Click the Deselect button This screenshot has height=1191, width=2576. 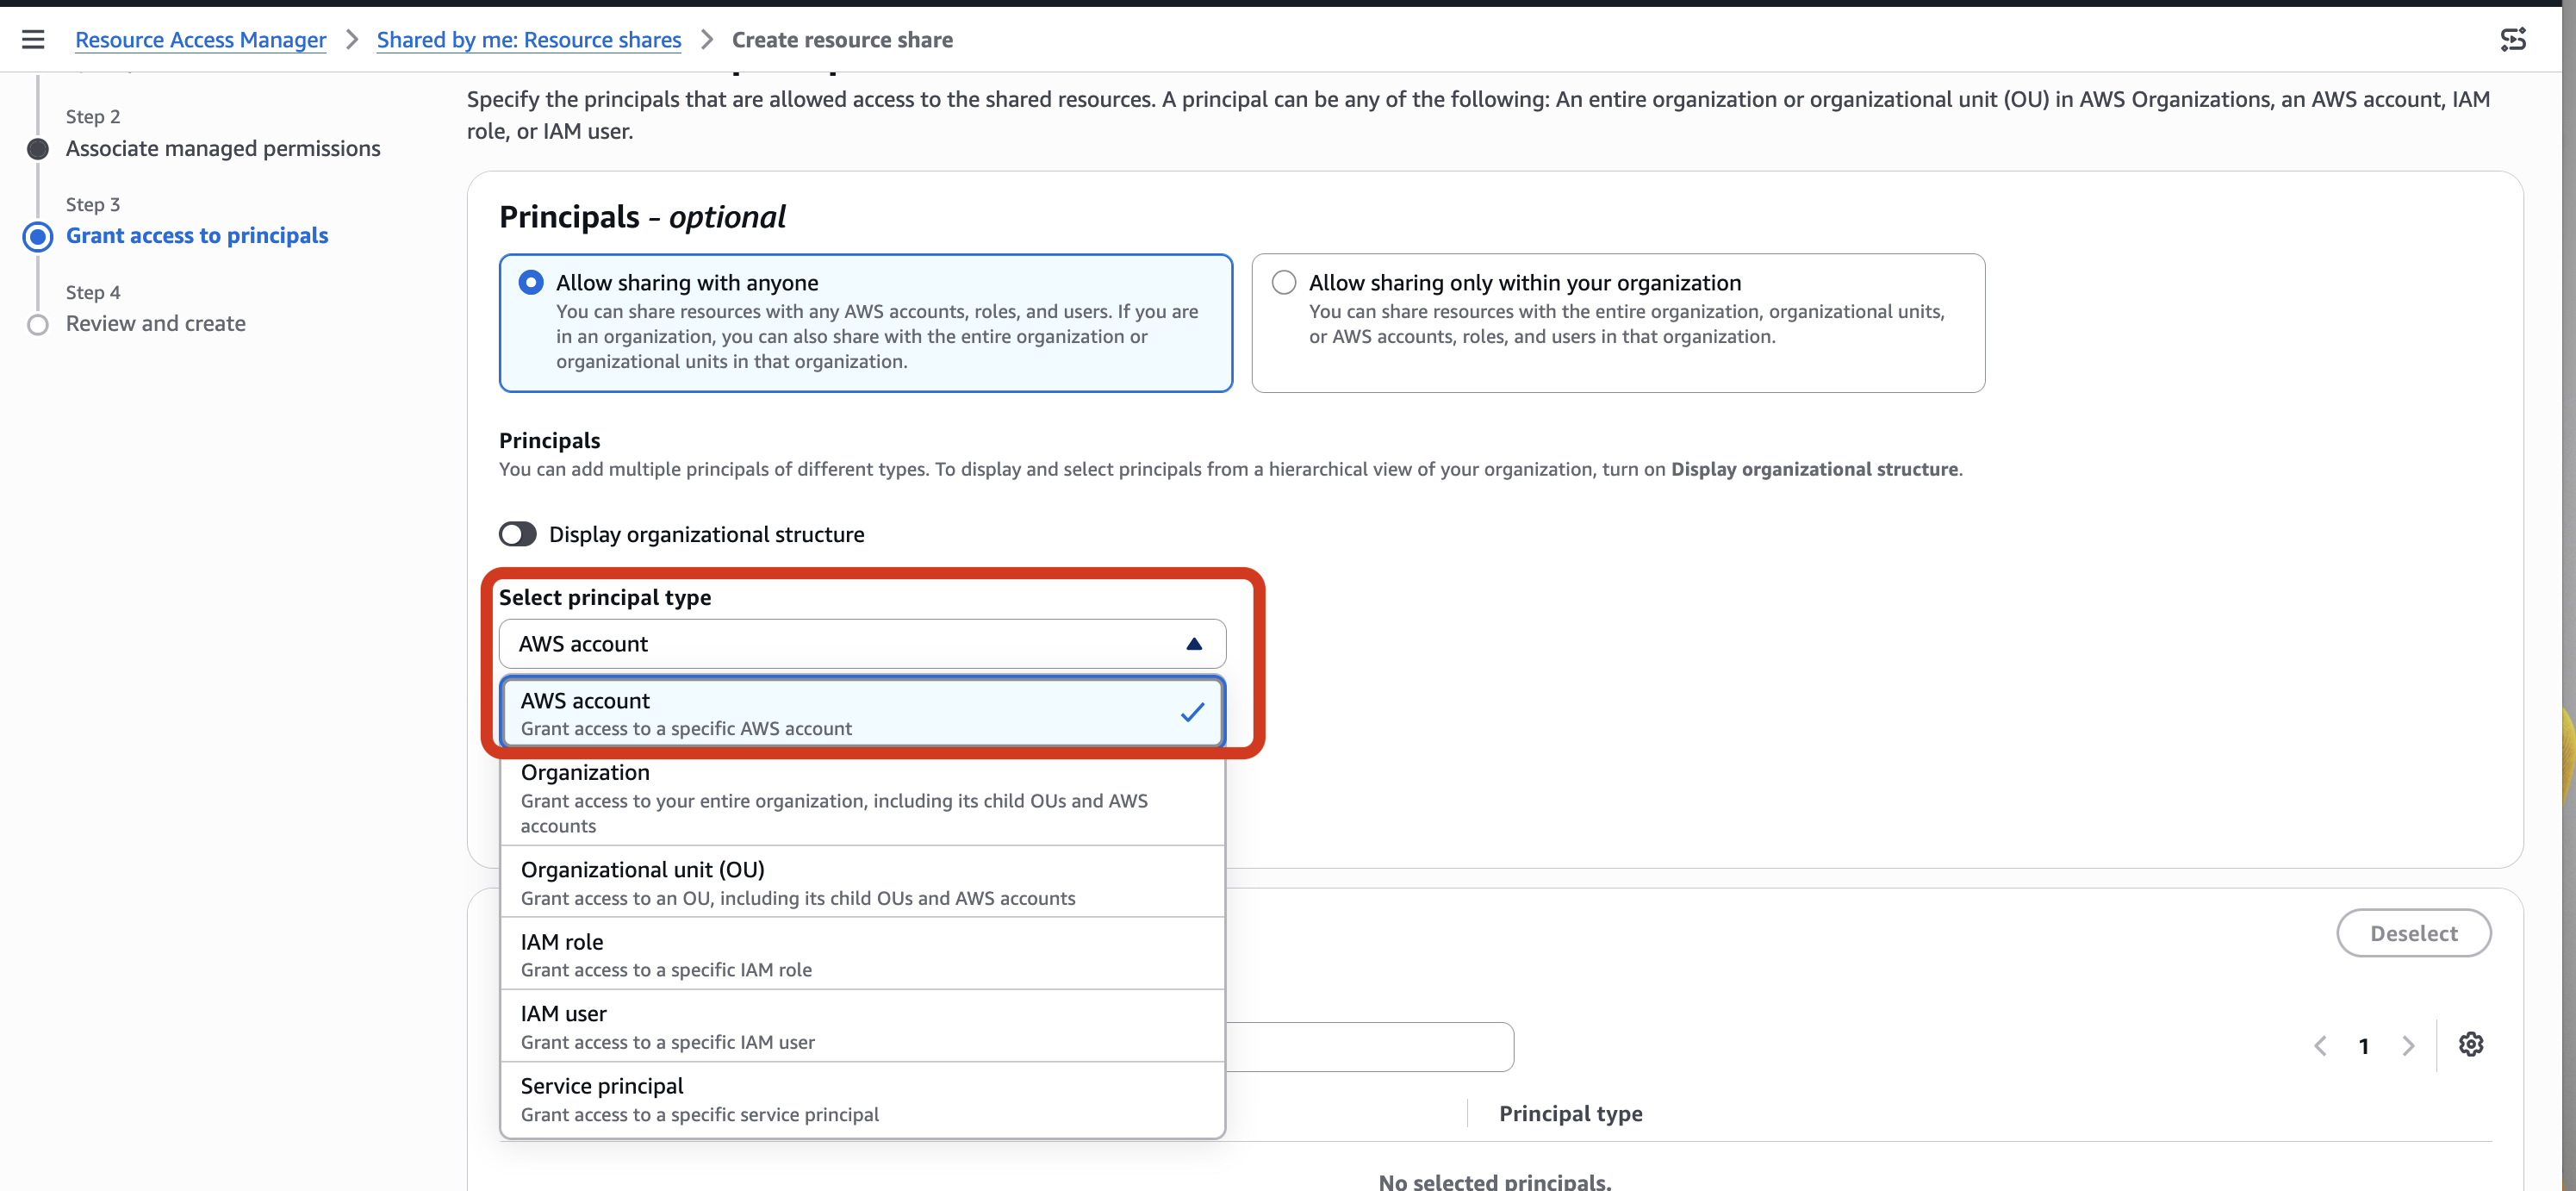(2413, 933)
